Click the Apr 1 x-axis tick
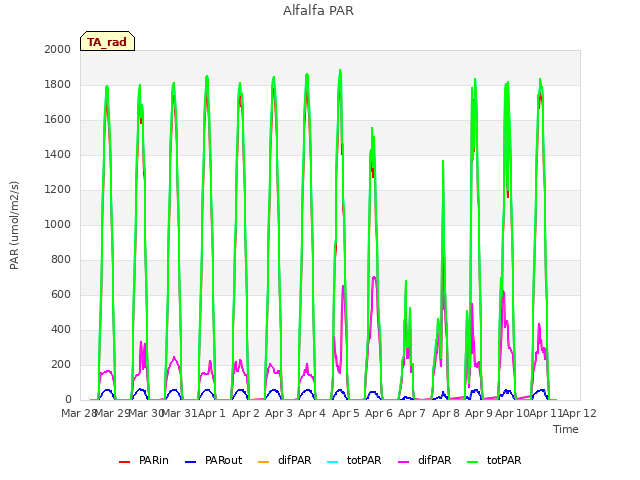 pyautogui.click(x=212, y=413)
